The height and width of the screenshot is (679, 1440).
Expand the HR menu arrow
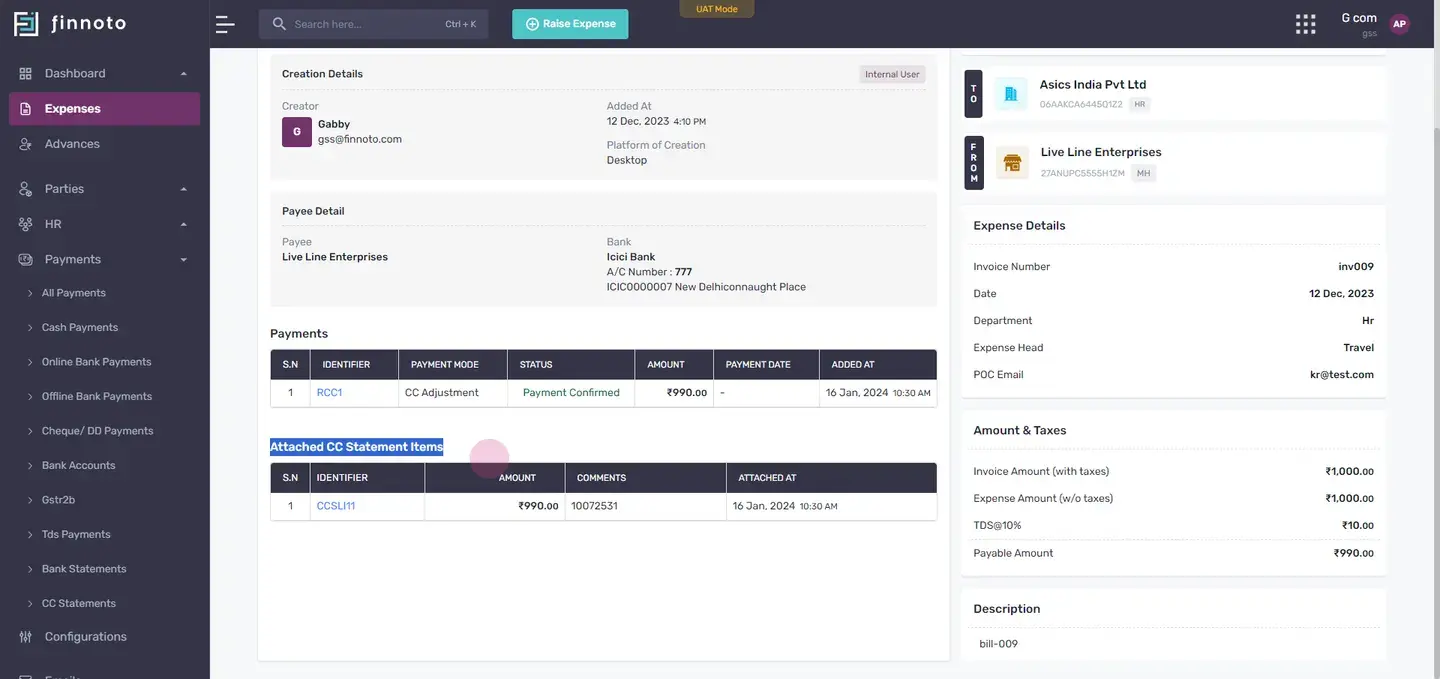pos(184,224)
